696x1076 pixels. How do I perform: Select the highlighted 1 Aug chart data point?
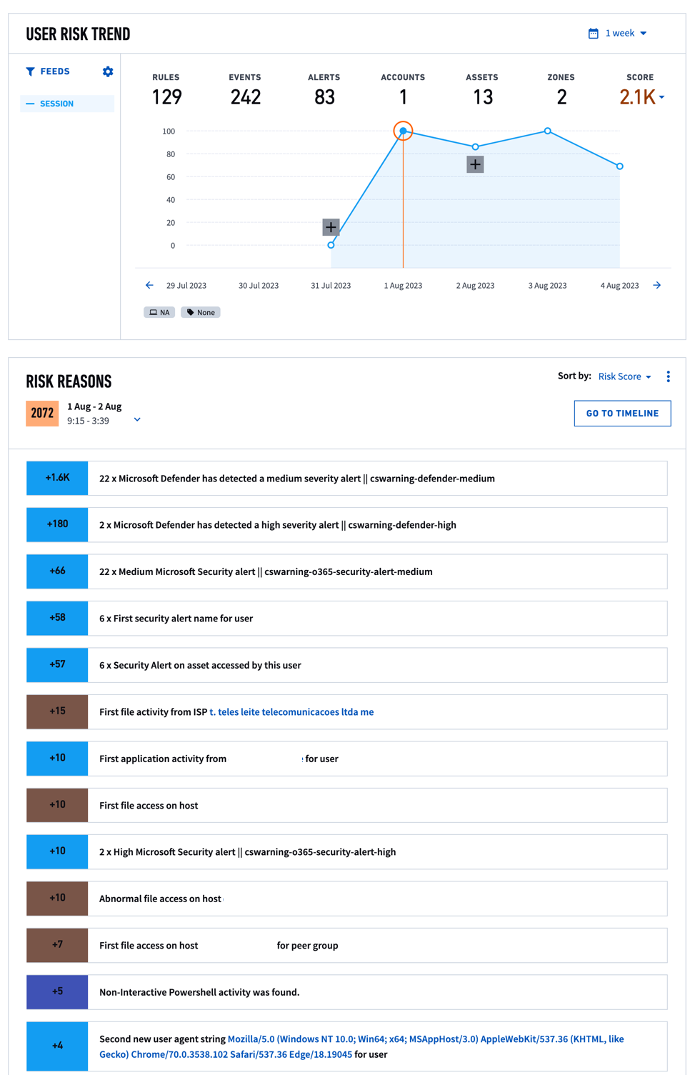403,131
